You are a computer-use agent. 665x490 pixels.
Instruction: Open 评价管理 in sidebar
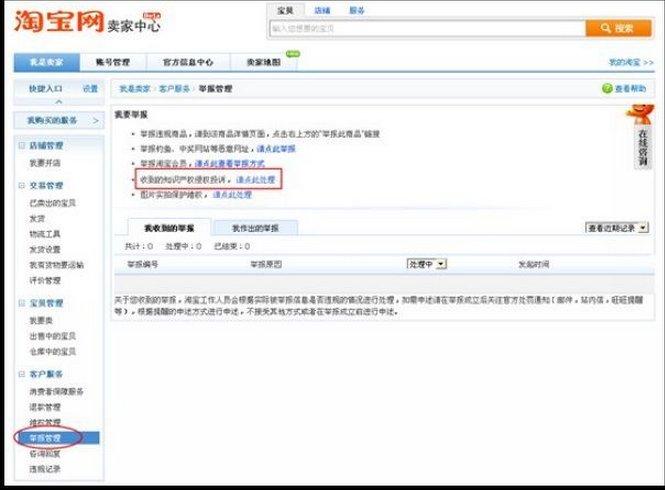[45, 280]
